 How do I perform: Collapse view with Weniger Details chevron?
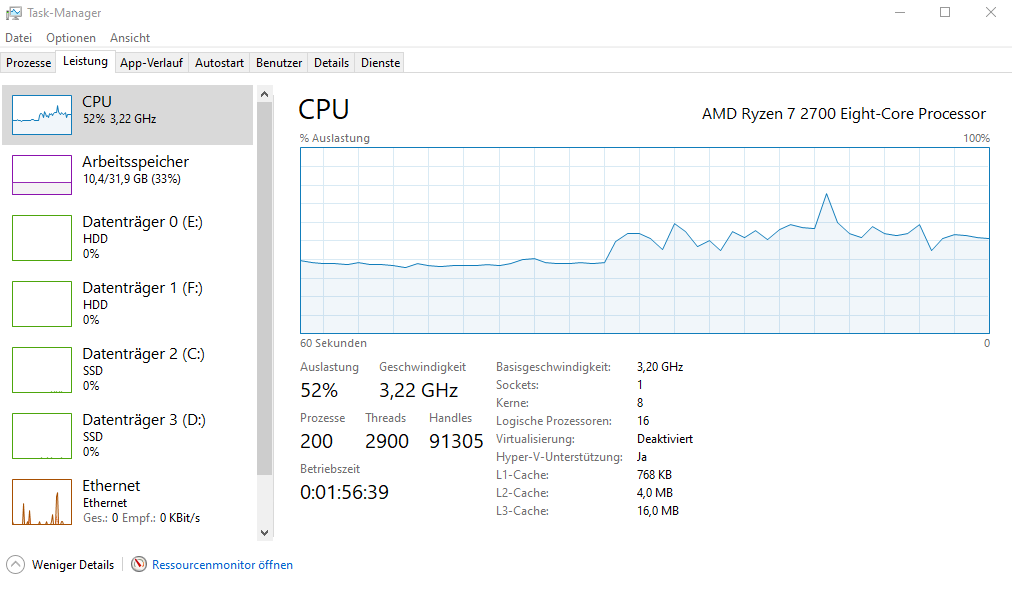[15, 565]
